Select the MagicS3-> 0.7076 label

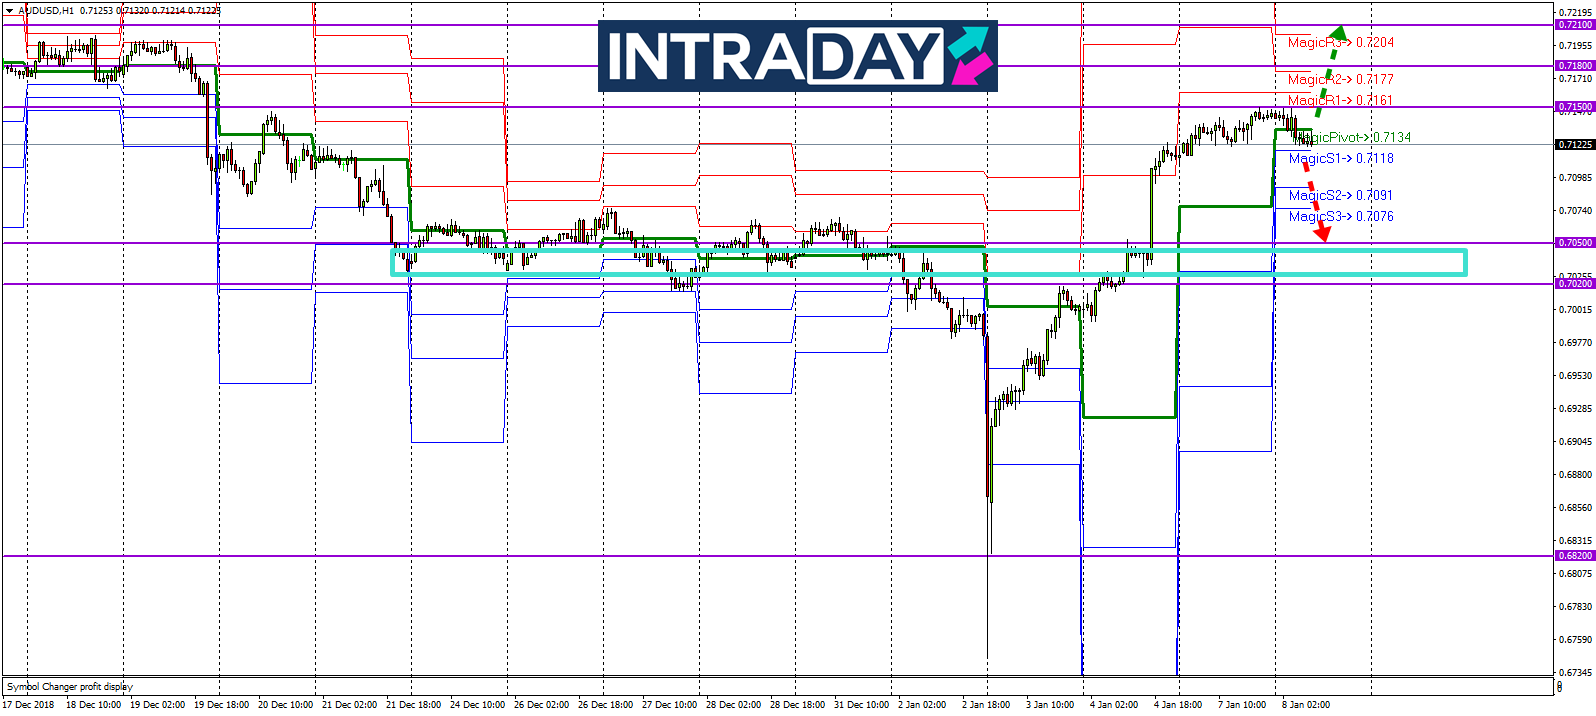pos(1341,216)
